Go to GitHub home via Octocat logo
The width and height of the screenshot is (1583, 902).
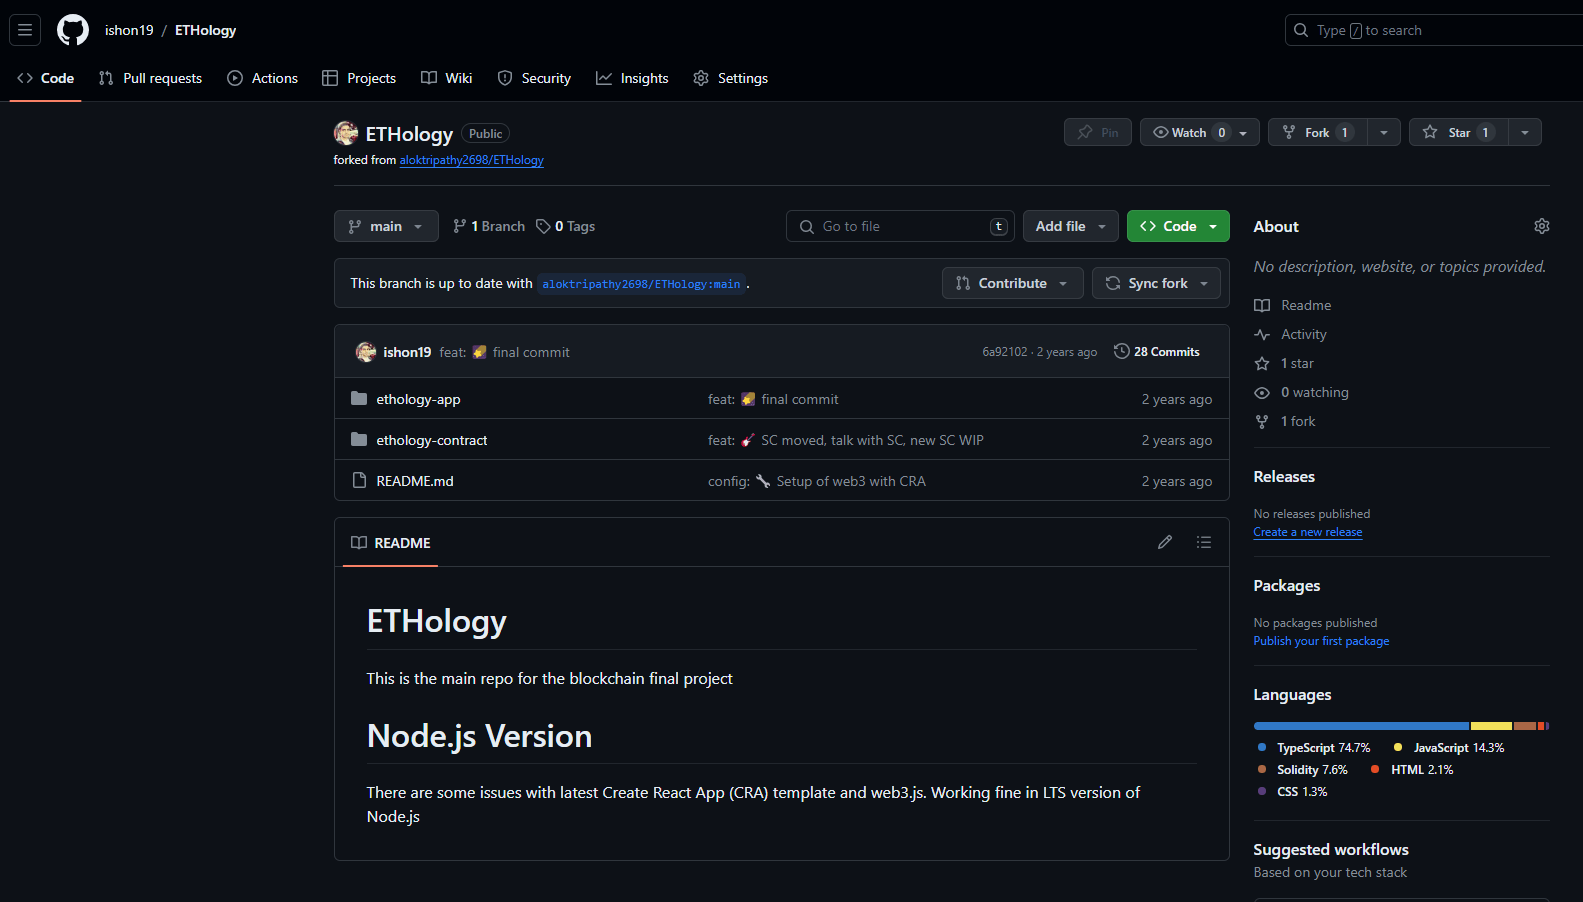point(73,30)
